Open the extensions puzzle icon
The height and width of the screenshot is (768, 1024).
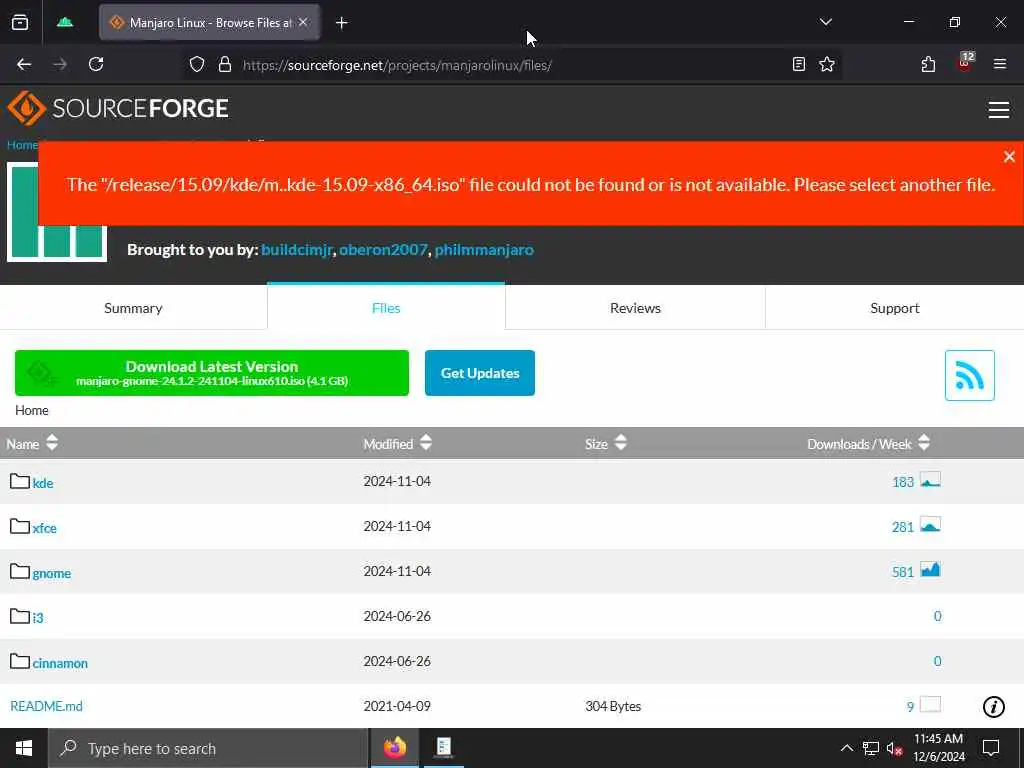point(928,64)
